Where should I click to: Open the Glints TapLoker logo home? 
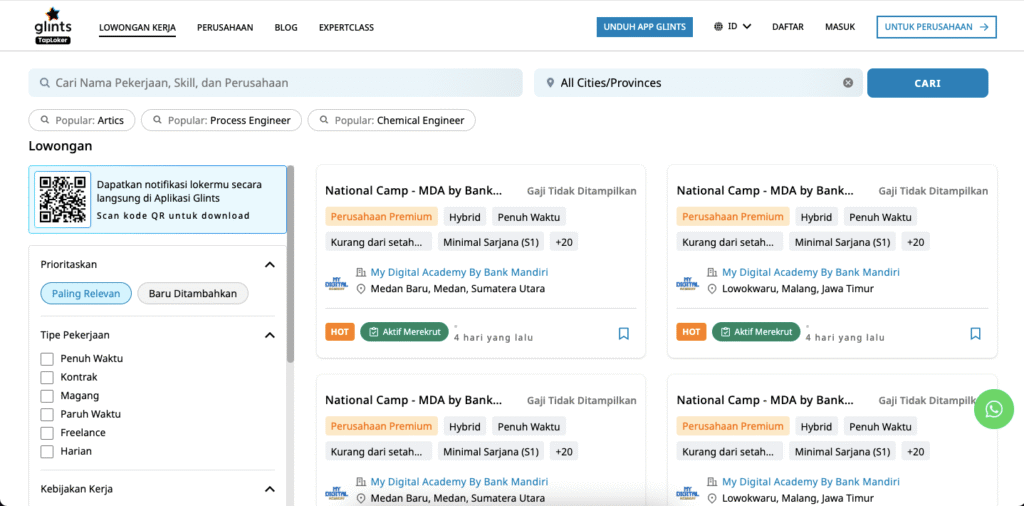(53, 26)
